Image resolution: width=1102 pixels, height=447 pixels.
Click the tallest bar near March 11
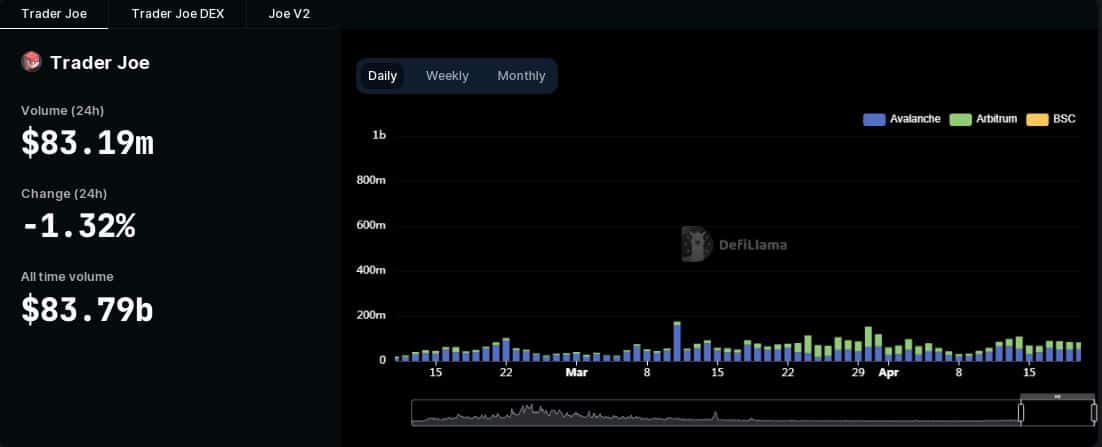(x=677, y=342)
